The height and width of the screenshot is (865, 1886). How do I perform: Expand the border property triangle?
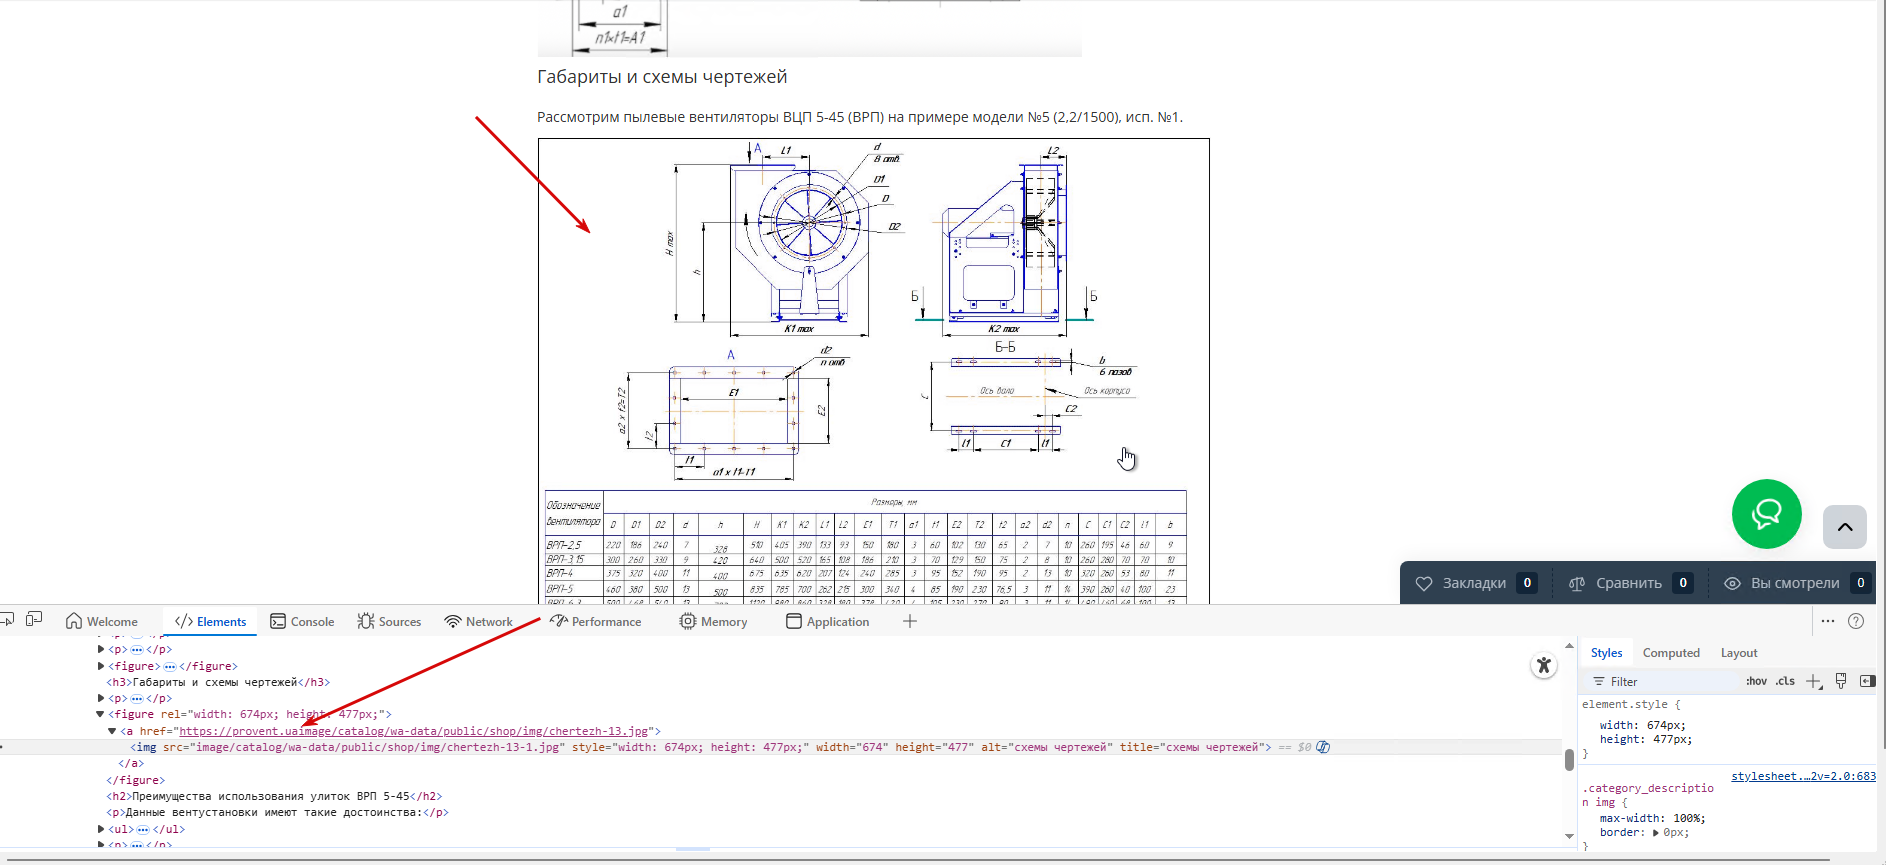point(1655,832)
